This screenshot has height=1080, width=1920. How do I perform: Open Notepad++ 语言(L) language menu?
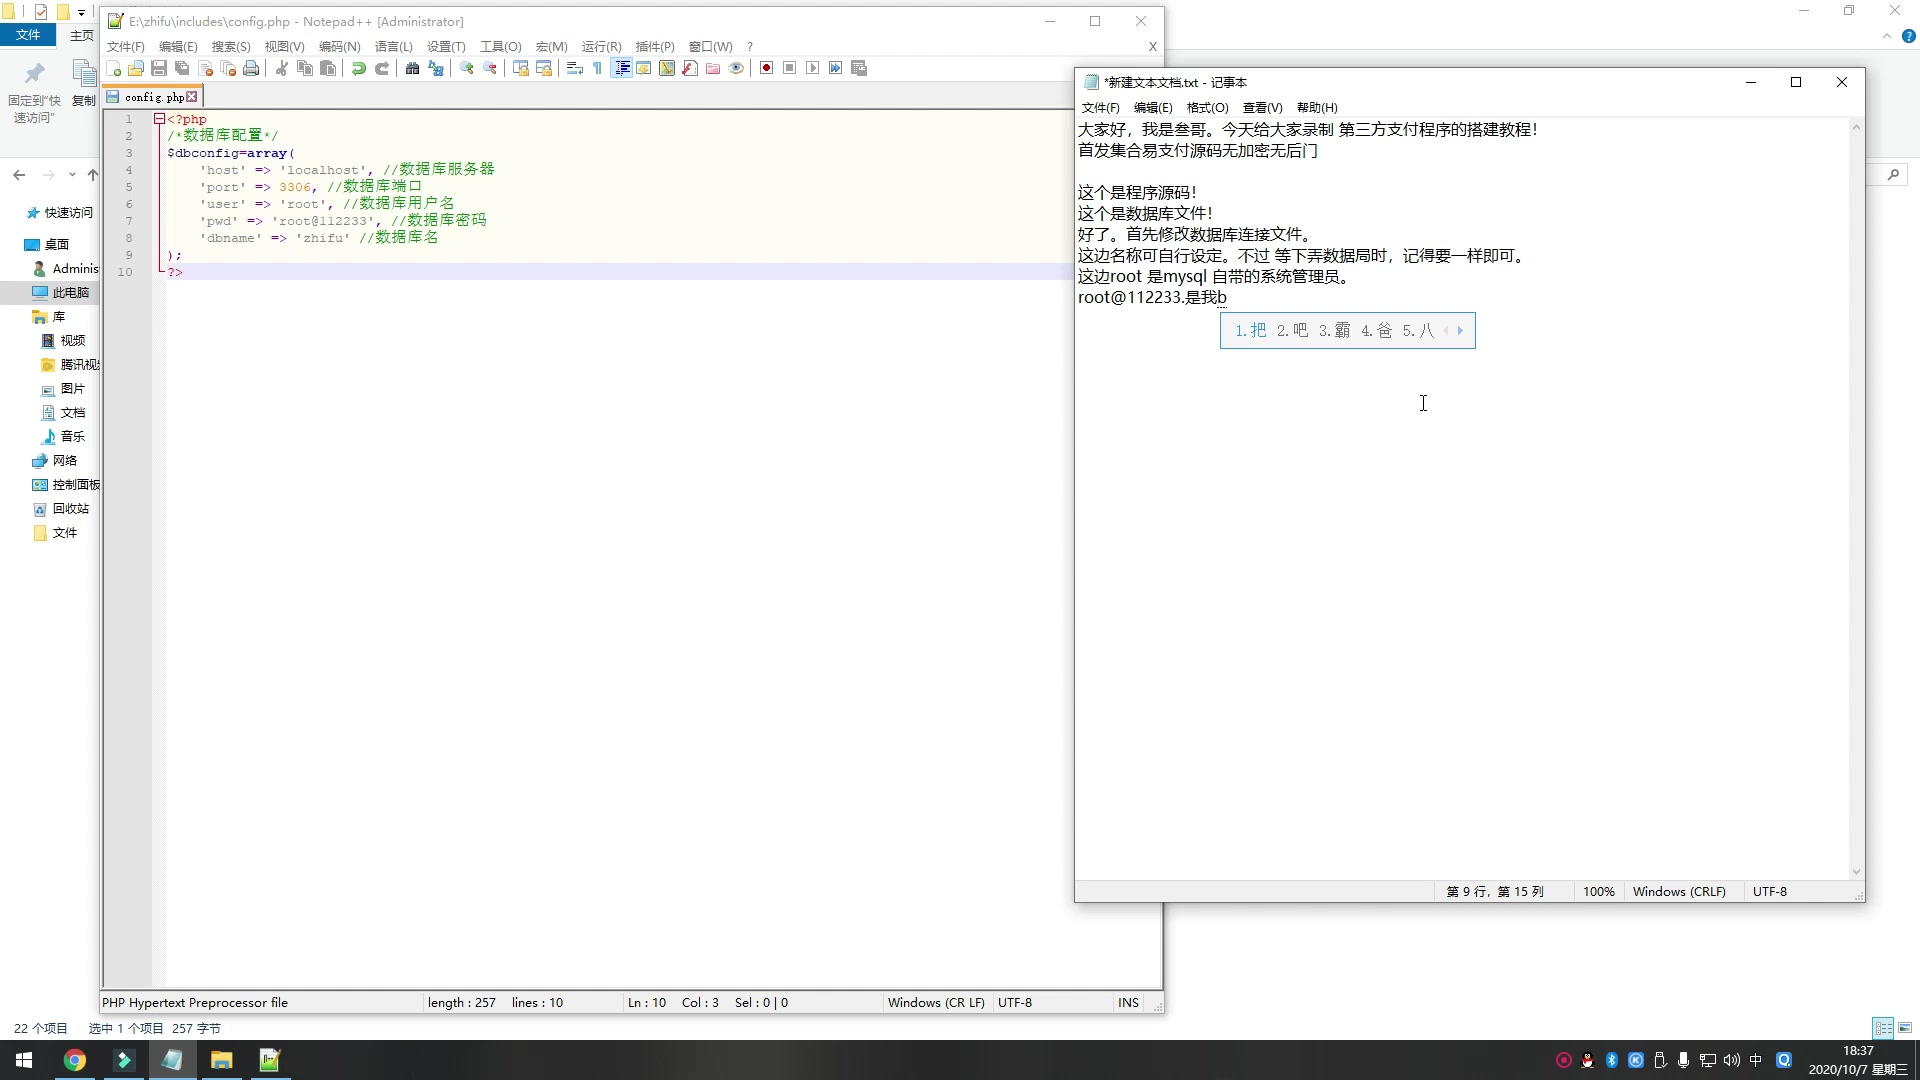393,47
